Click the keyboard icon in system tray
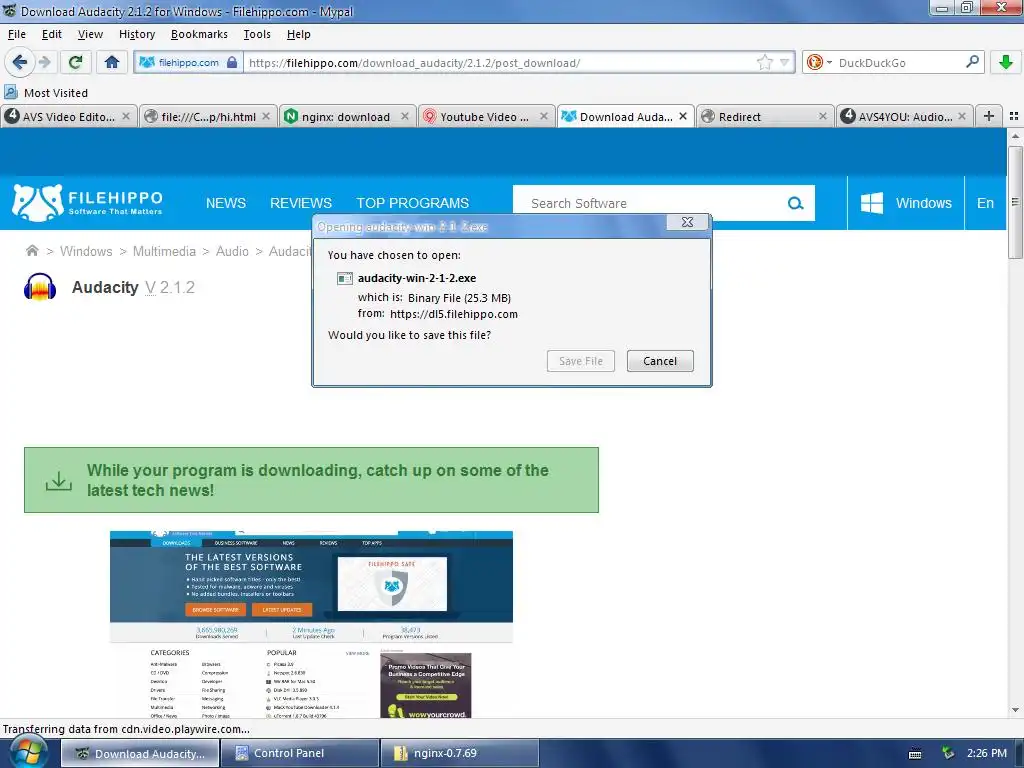 915,754
